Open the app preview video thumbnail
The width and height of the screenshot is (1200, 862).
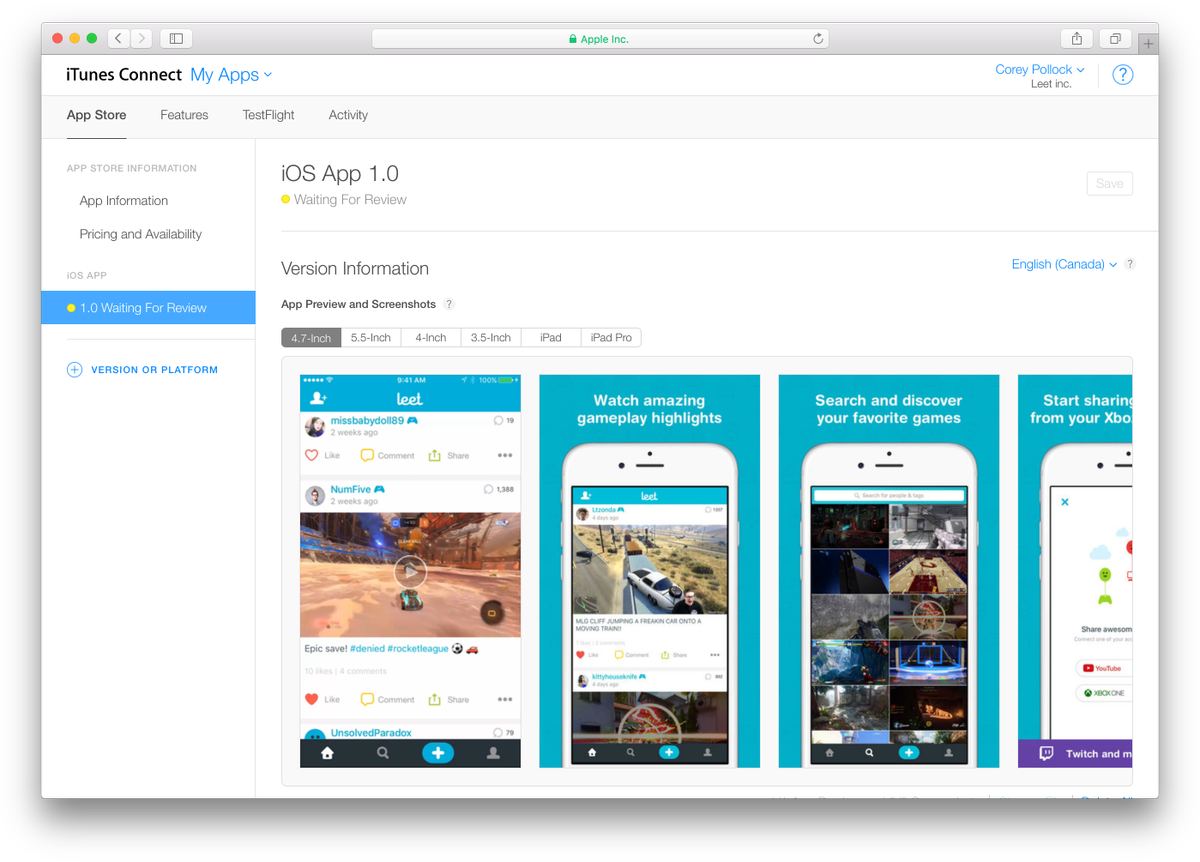click(x=410, y=571)
